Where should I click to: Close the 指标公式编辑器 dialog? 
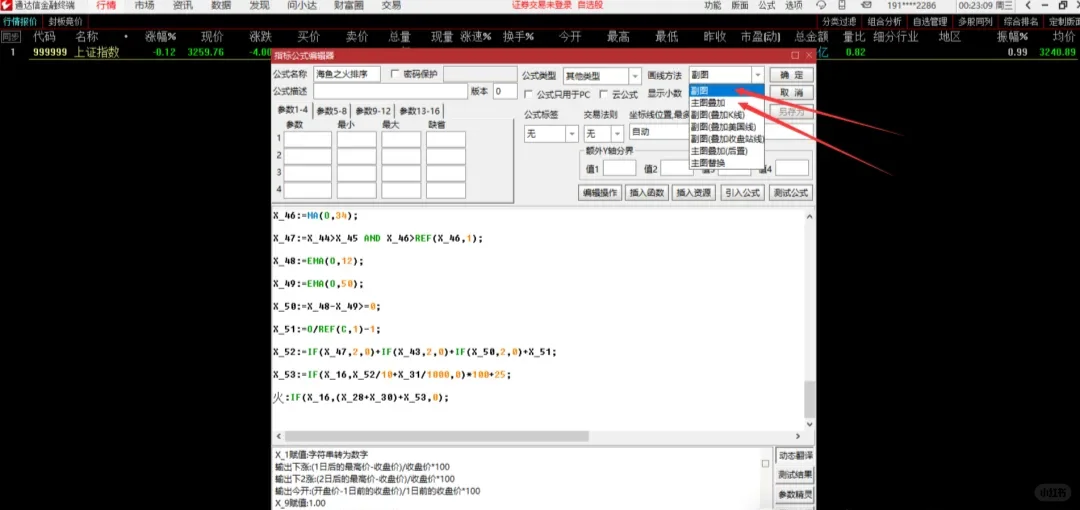[x=809, y=55]
